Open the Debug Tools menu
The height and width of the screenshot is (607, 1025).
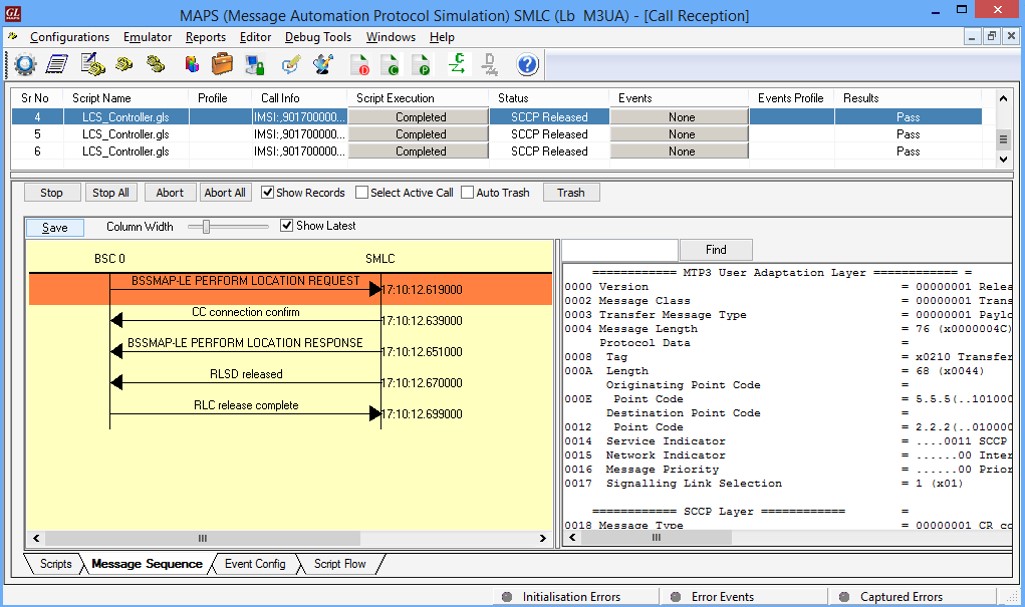pyautogui.click(x=318, y=37)
